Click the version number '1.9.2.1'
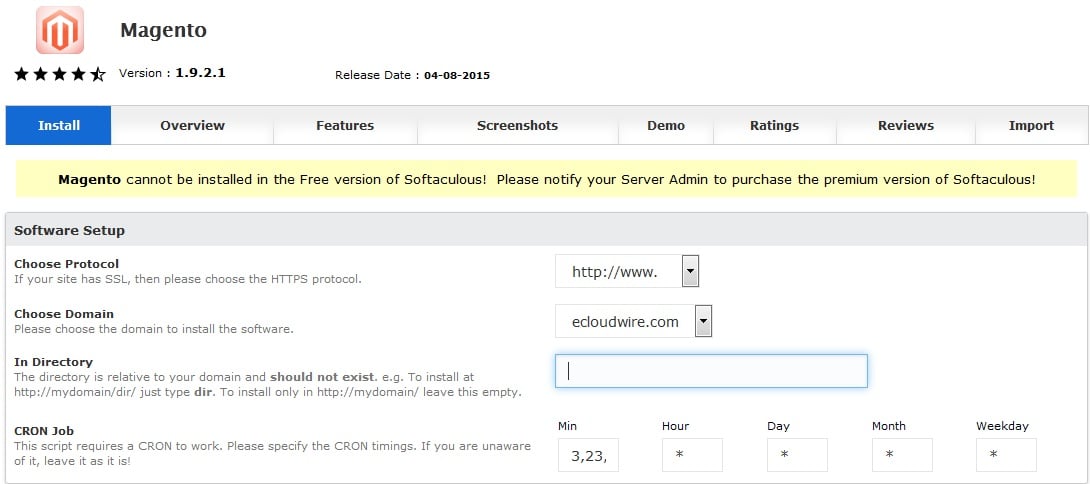The width and height of the screenshot is (1090, 484). click(x=200, y=73)
